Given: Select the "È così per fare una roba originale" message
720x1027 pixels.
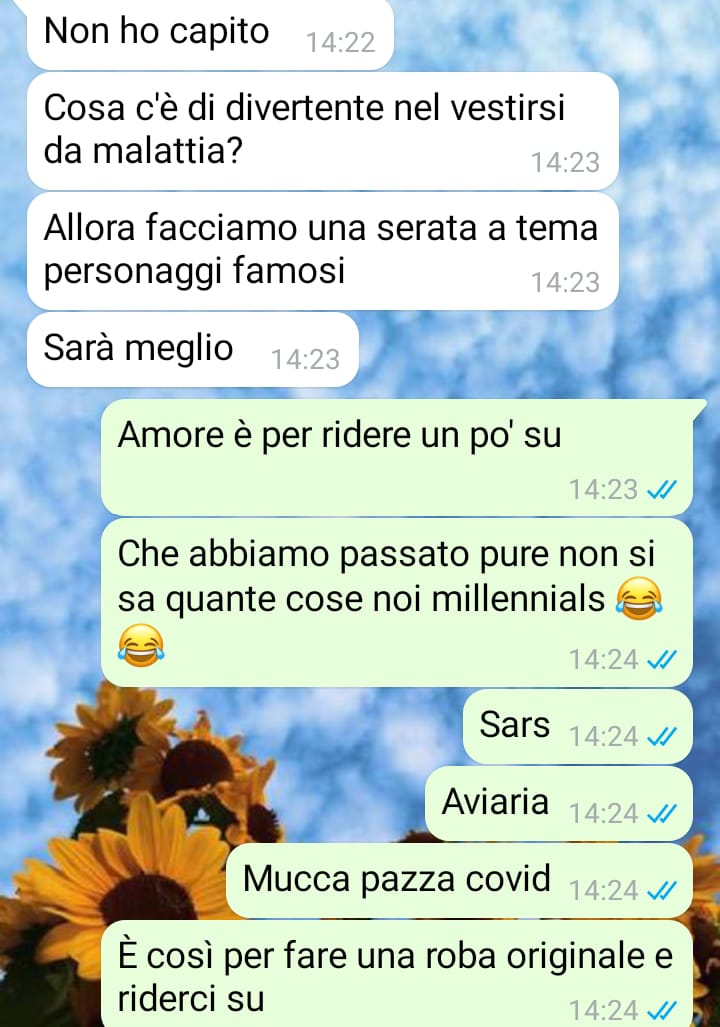Looking at the screenshot, I should point(397,974).
